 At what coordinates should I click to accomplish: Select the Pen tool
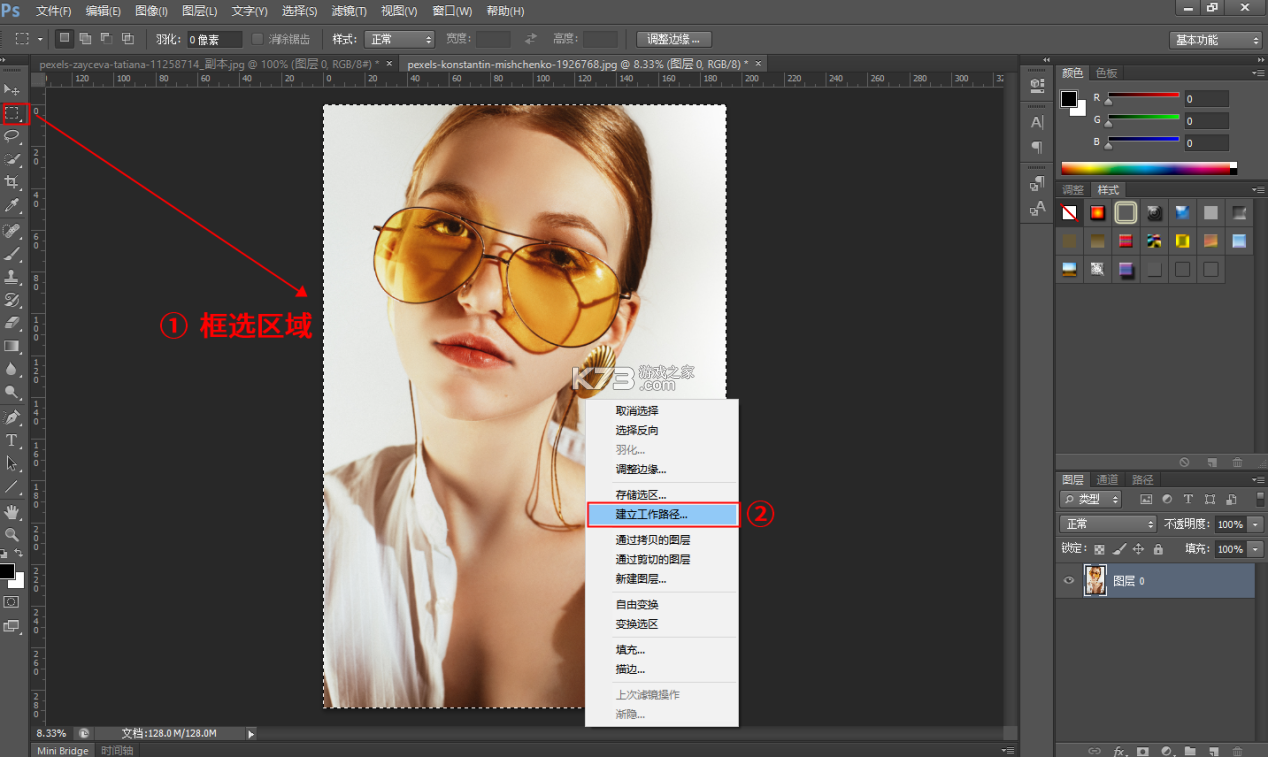point(12,417)
